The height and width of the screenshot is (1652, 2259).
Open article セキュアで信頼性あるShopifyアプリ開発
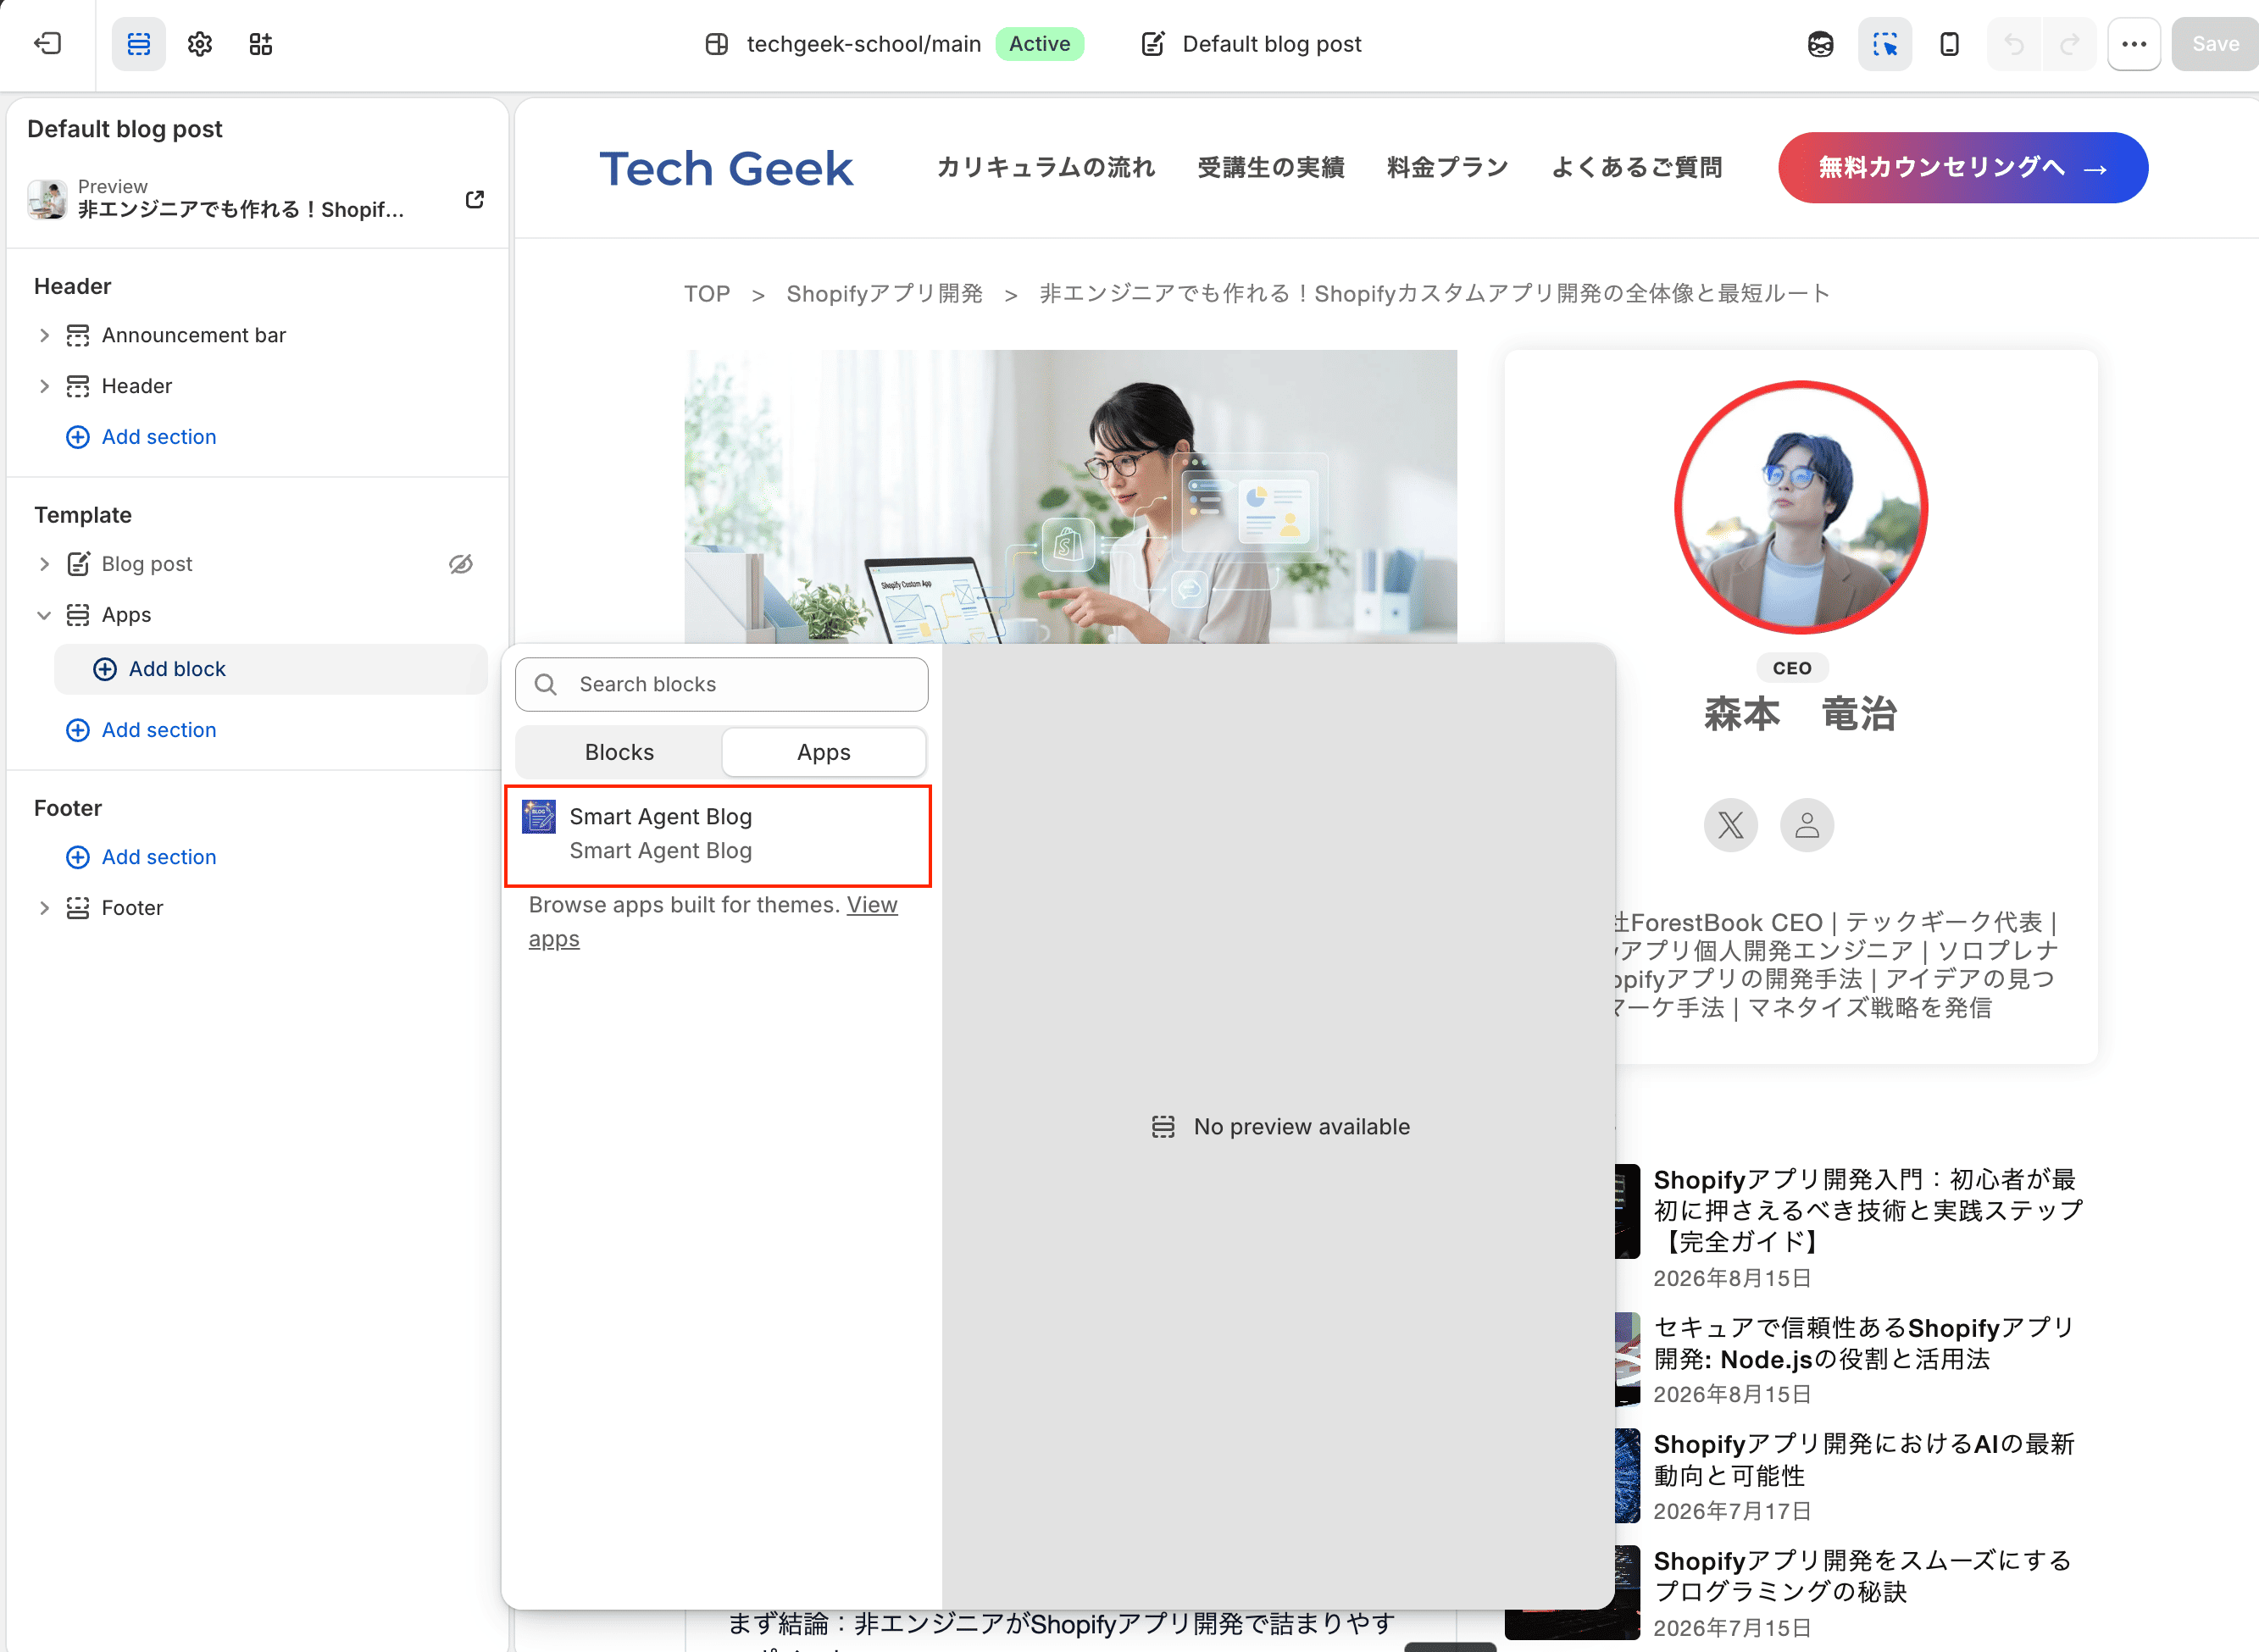(1864, 1343)
